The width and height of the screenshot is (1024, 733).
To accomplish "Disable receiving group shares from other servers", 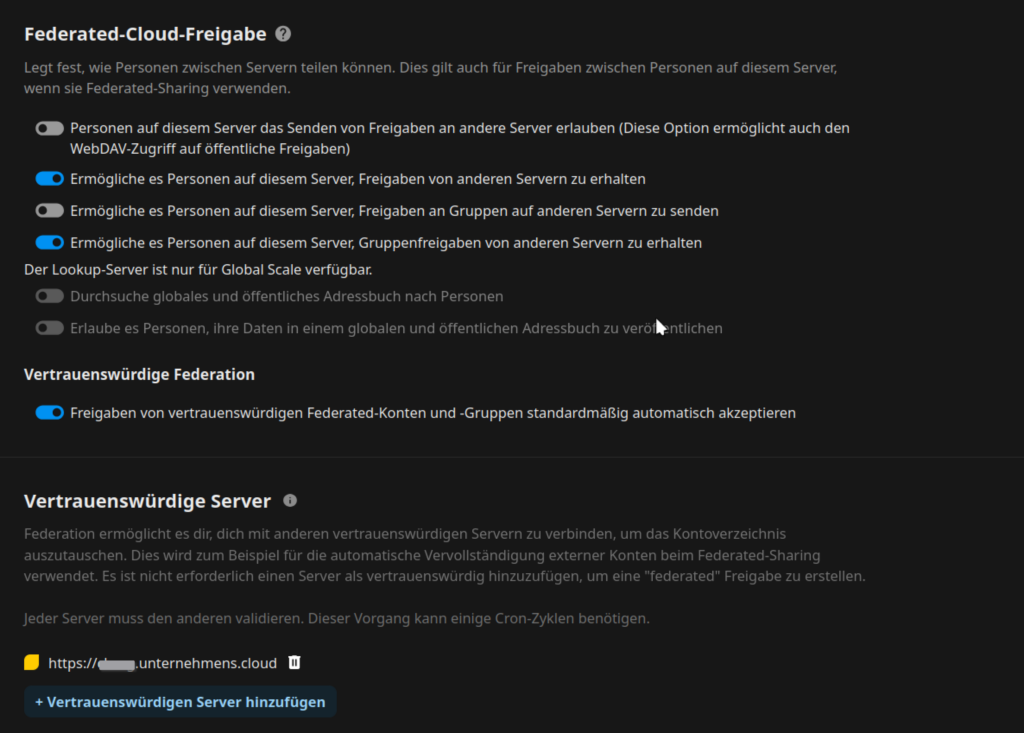I will point(49,242).
